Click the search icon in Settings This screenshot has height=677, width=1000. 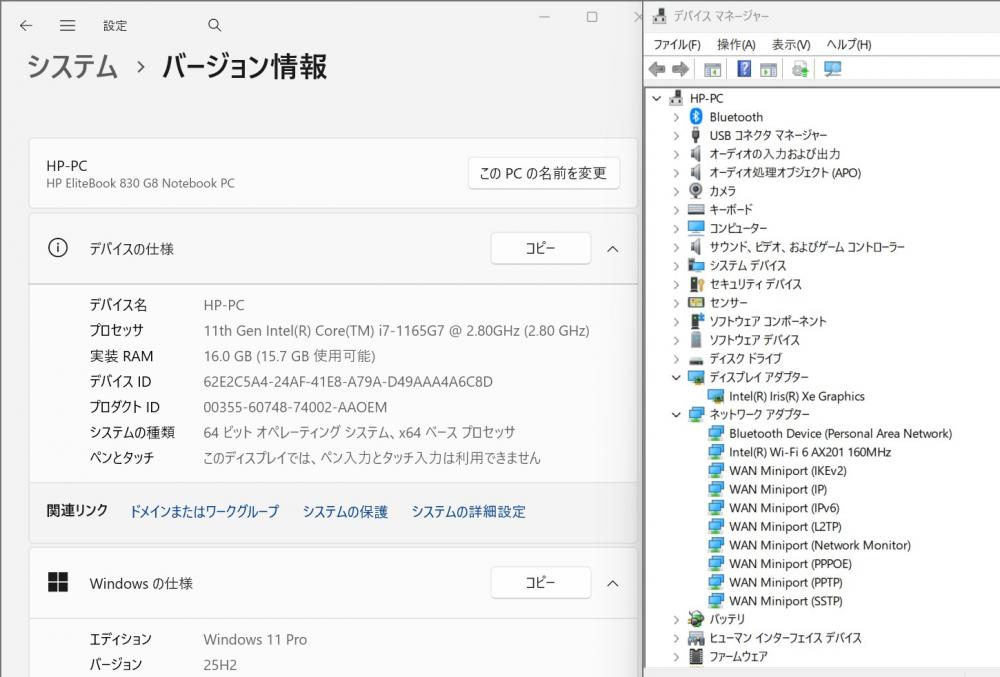[x=214, y=25]
